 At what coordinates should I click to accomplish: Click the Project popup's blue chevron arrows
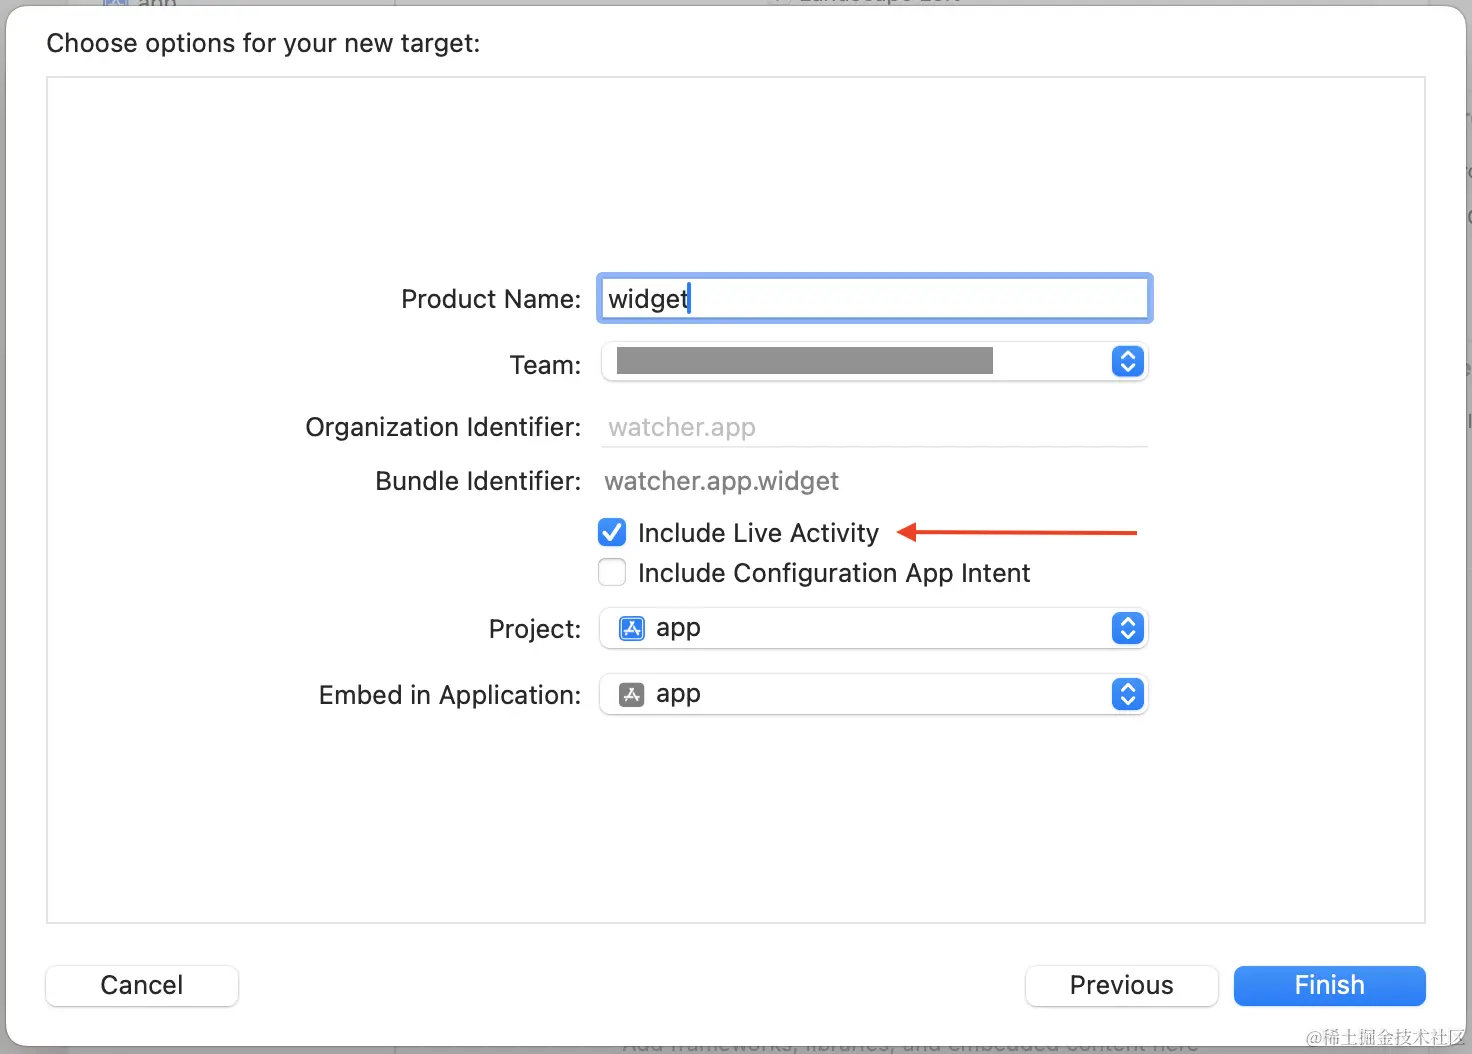1127,628
